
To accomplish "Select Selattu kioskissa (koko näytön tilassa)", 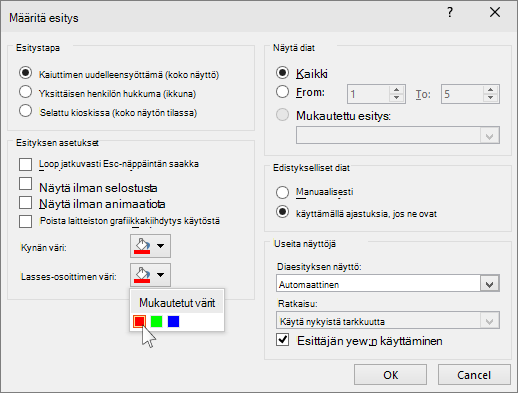I will pyautogui.click(x=26, y=111).
